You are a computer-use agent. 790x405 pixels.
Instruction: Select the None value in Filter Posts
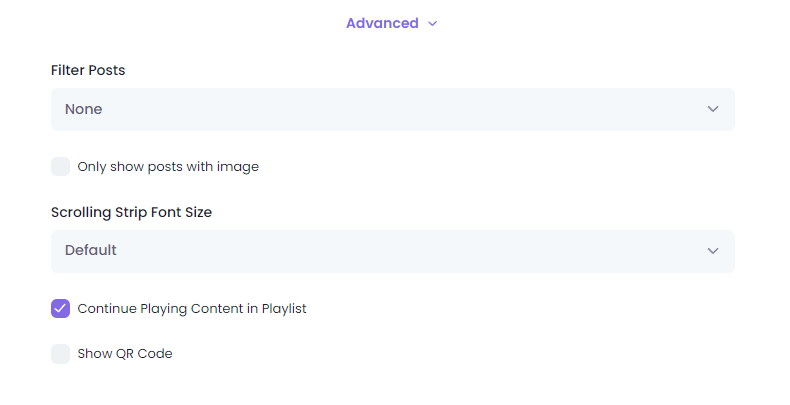tap(84, 109)
